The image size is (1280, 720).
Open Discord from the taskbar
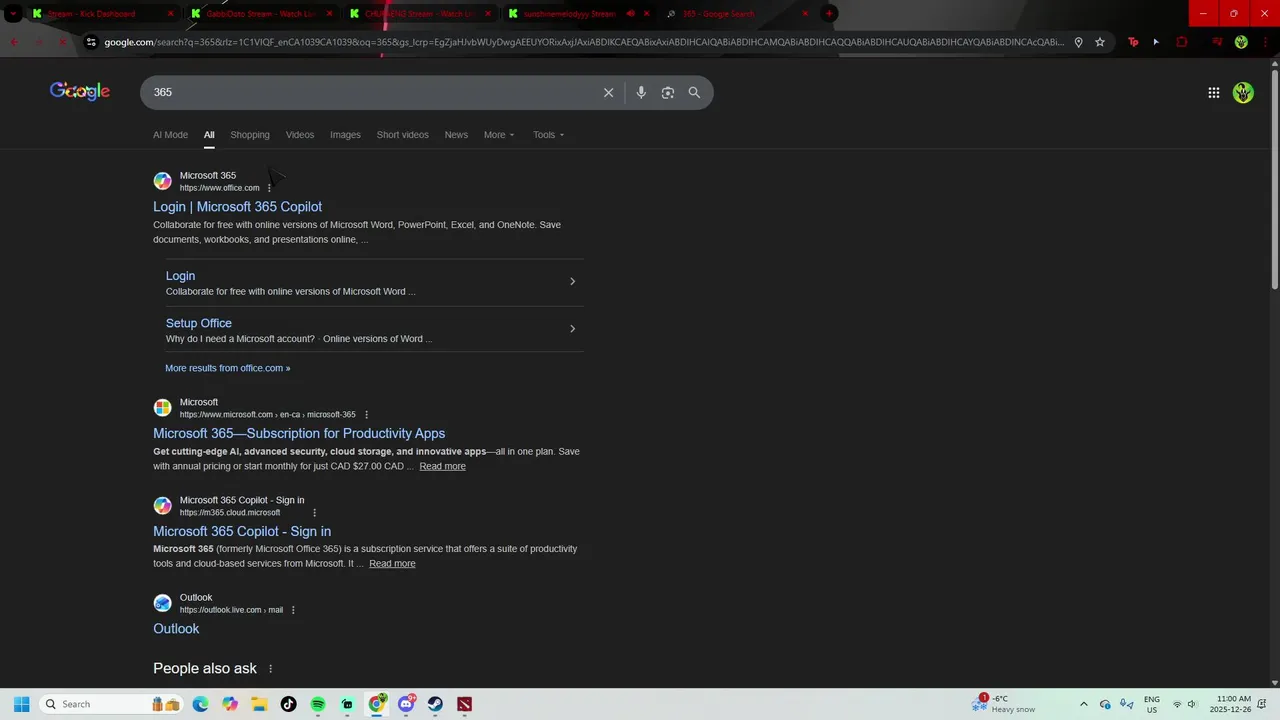(406, 704)
